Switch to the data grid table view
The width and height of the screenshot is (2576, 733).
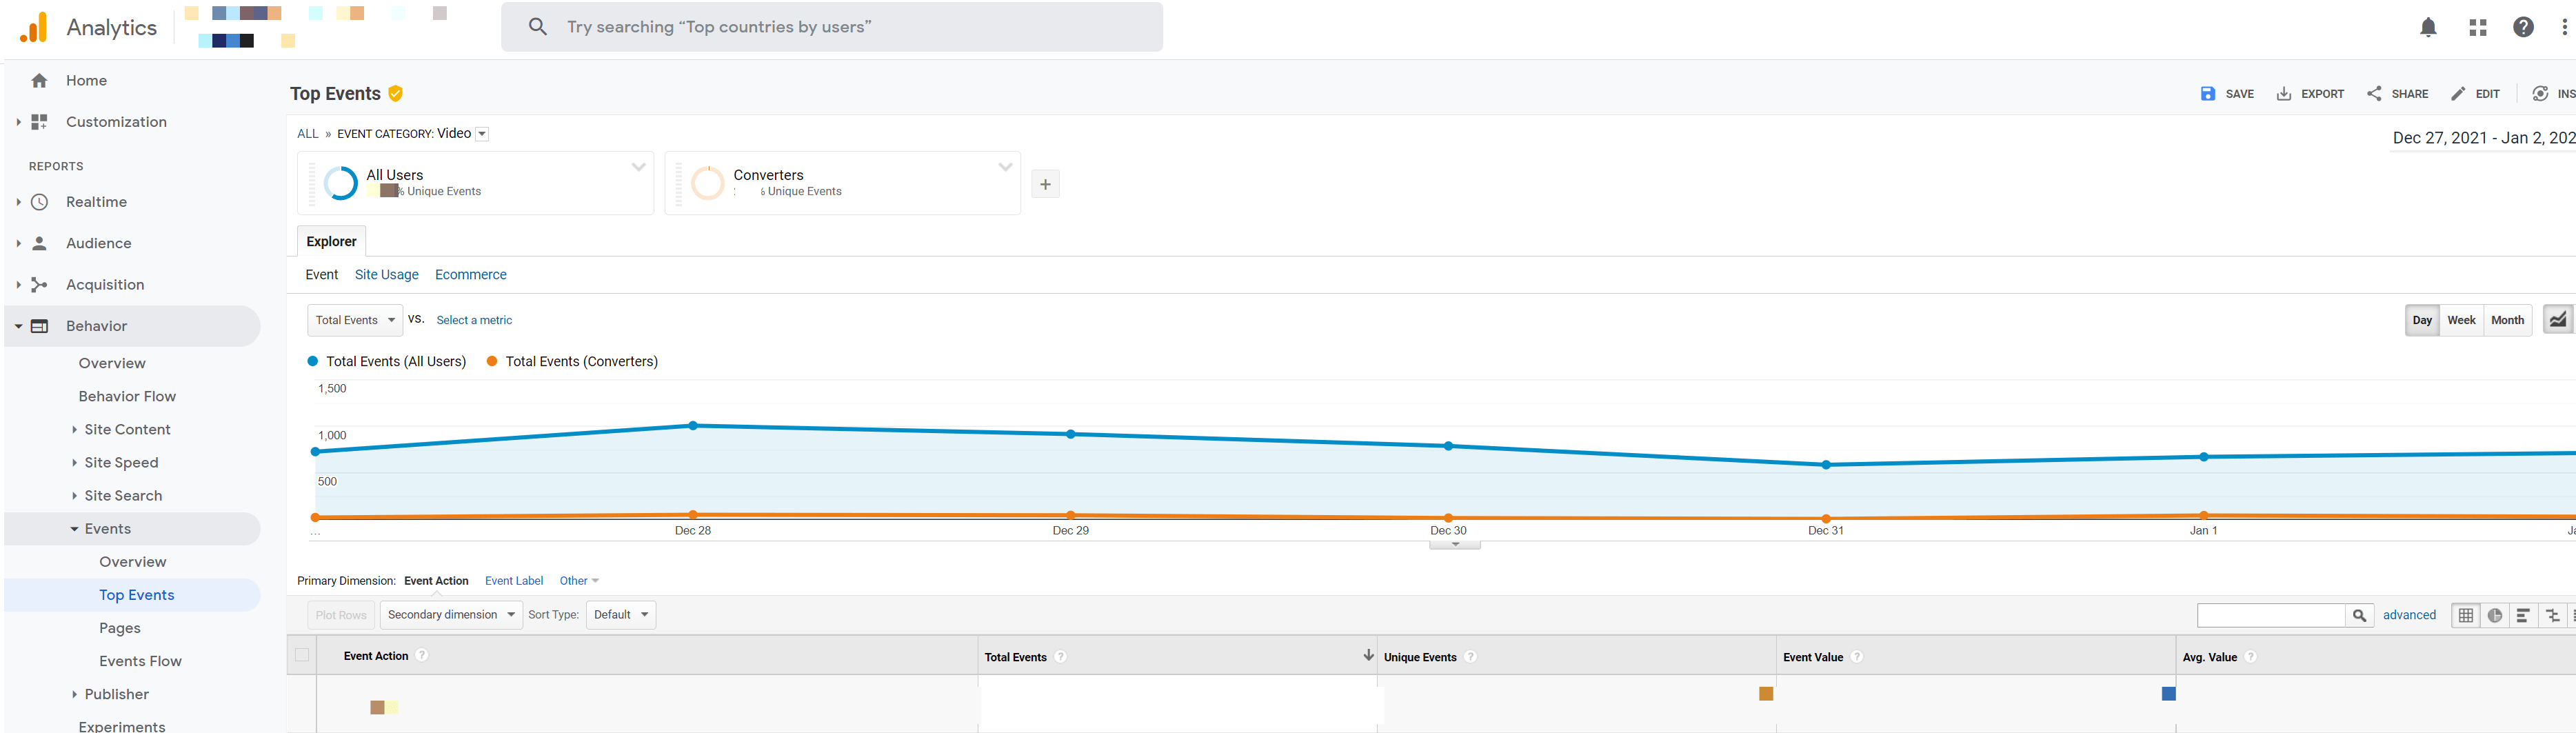[2466, 616]
